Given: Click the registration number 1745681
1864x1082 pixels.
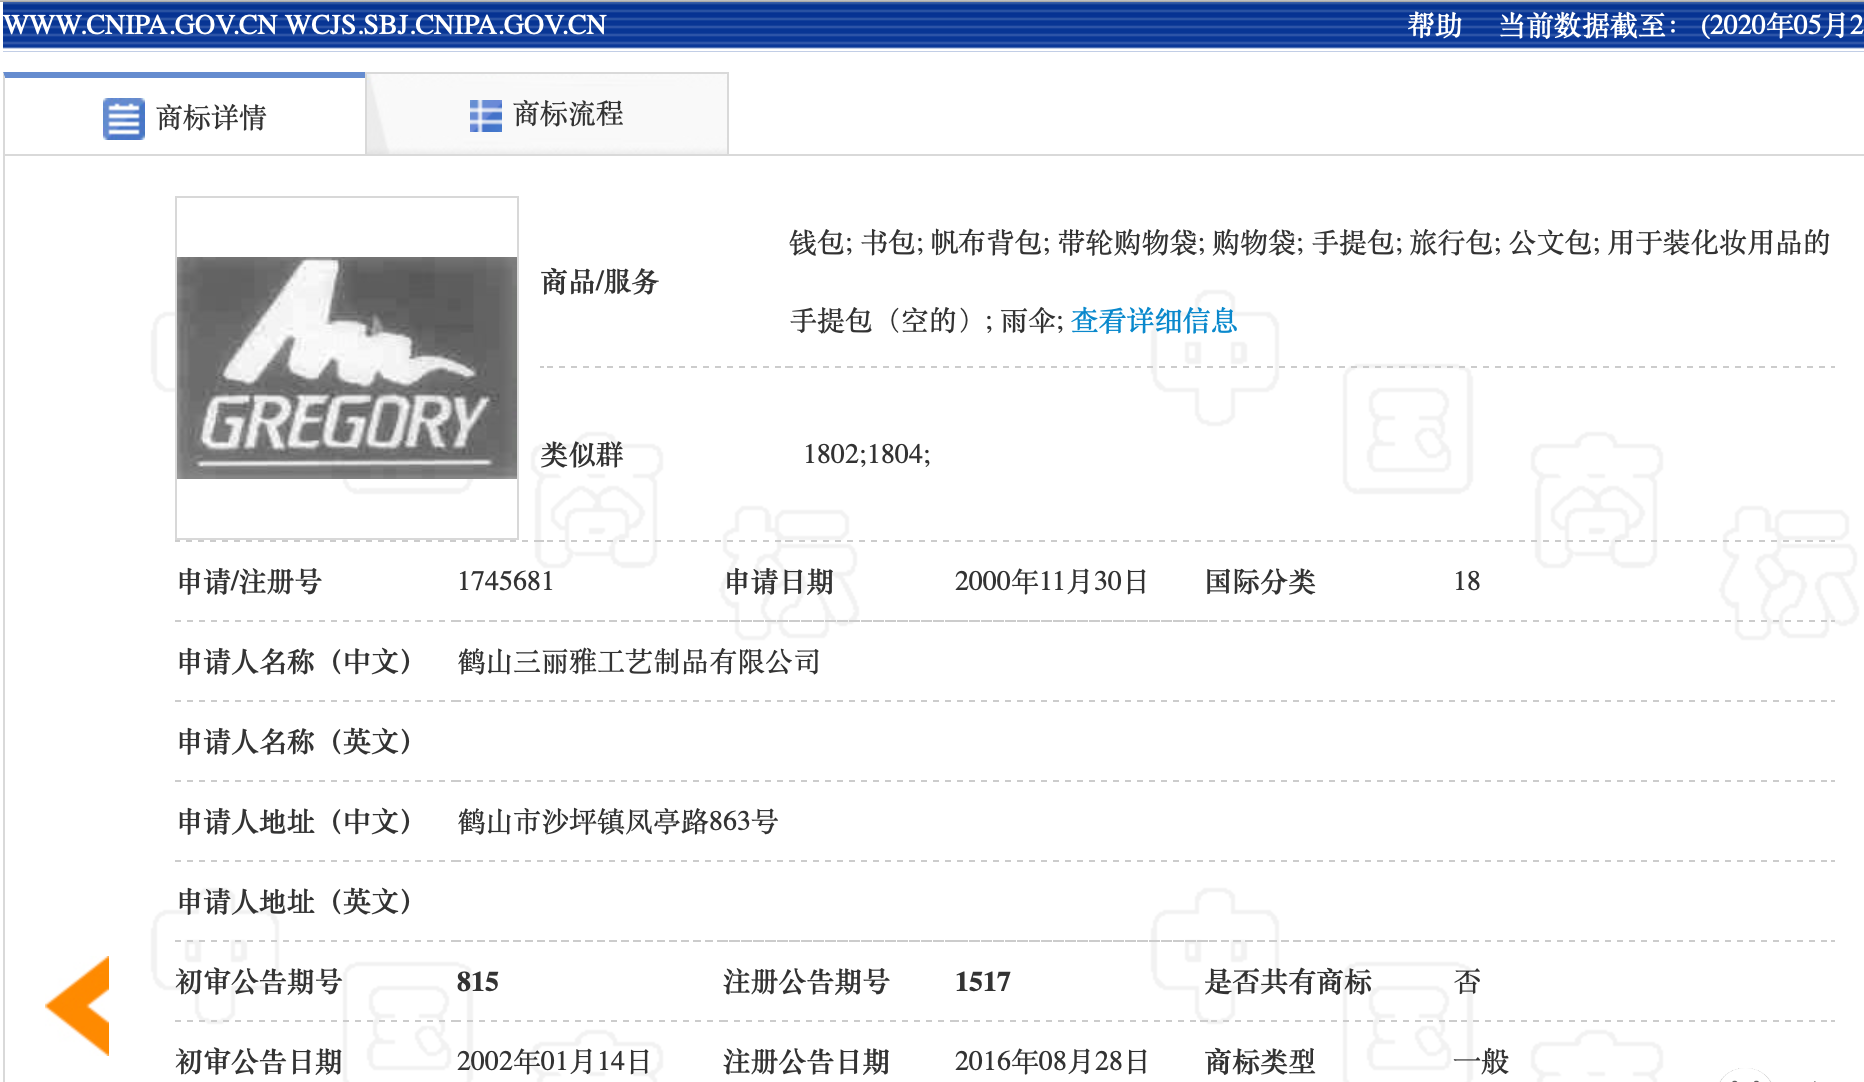Looking at the screenshot, I should pyautogui.click(x=506, y=581).
